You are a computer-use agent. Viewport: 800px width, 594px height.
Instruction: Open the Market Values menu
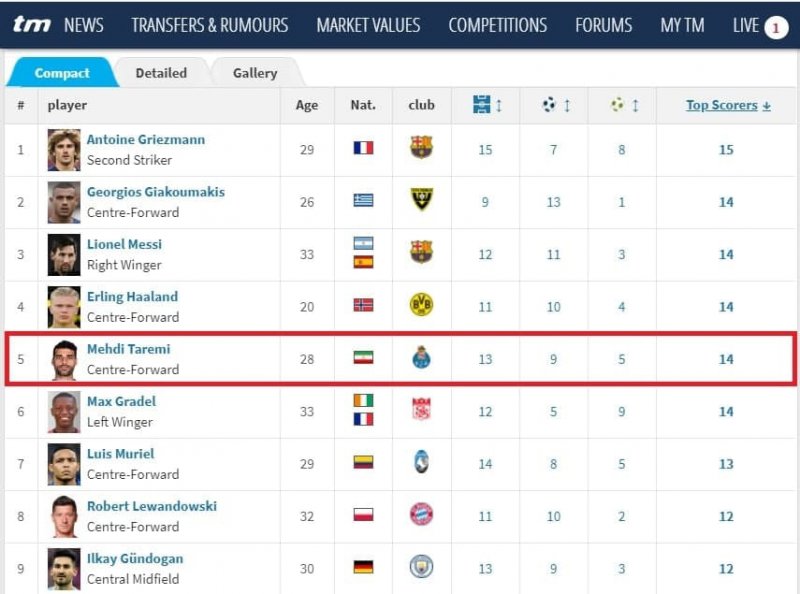368,25
